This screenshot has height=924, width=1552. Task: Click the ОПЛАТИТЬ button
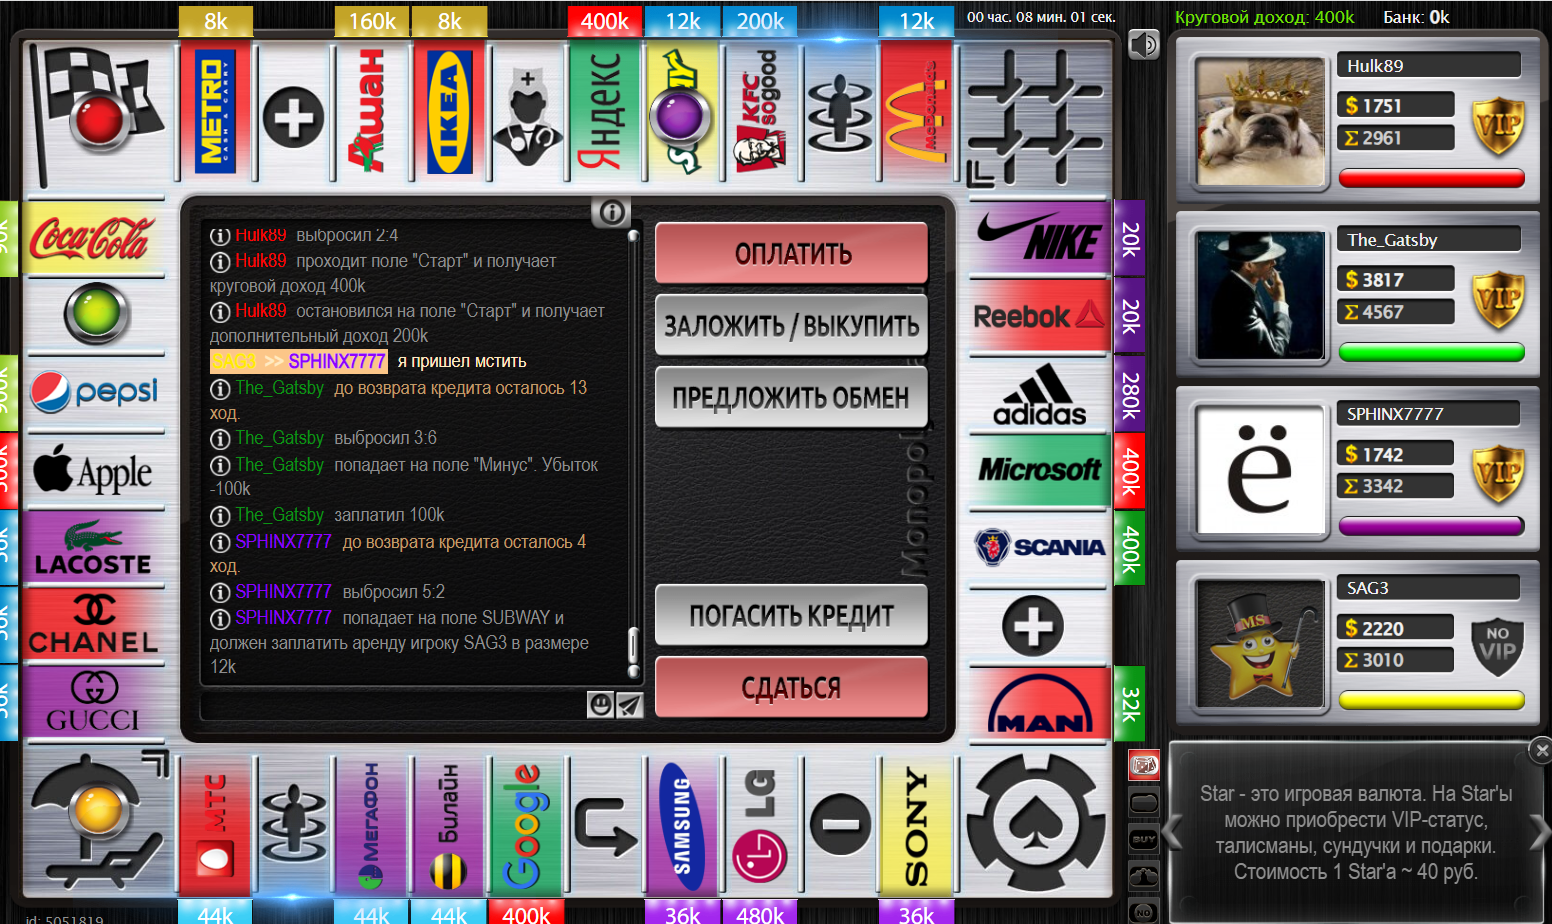[792, 253]
